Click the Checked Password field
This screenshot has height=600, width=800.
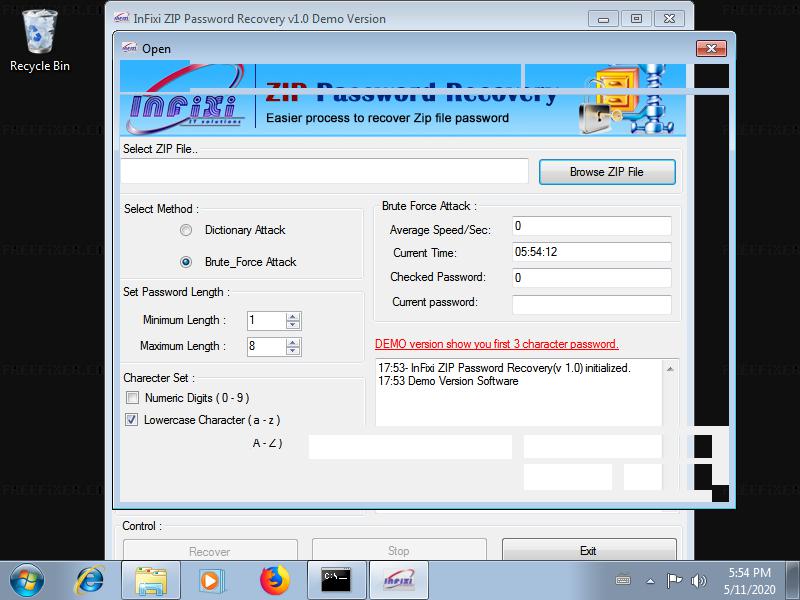point(592,278)
